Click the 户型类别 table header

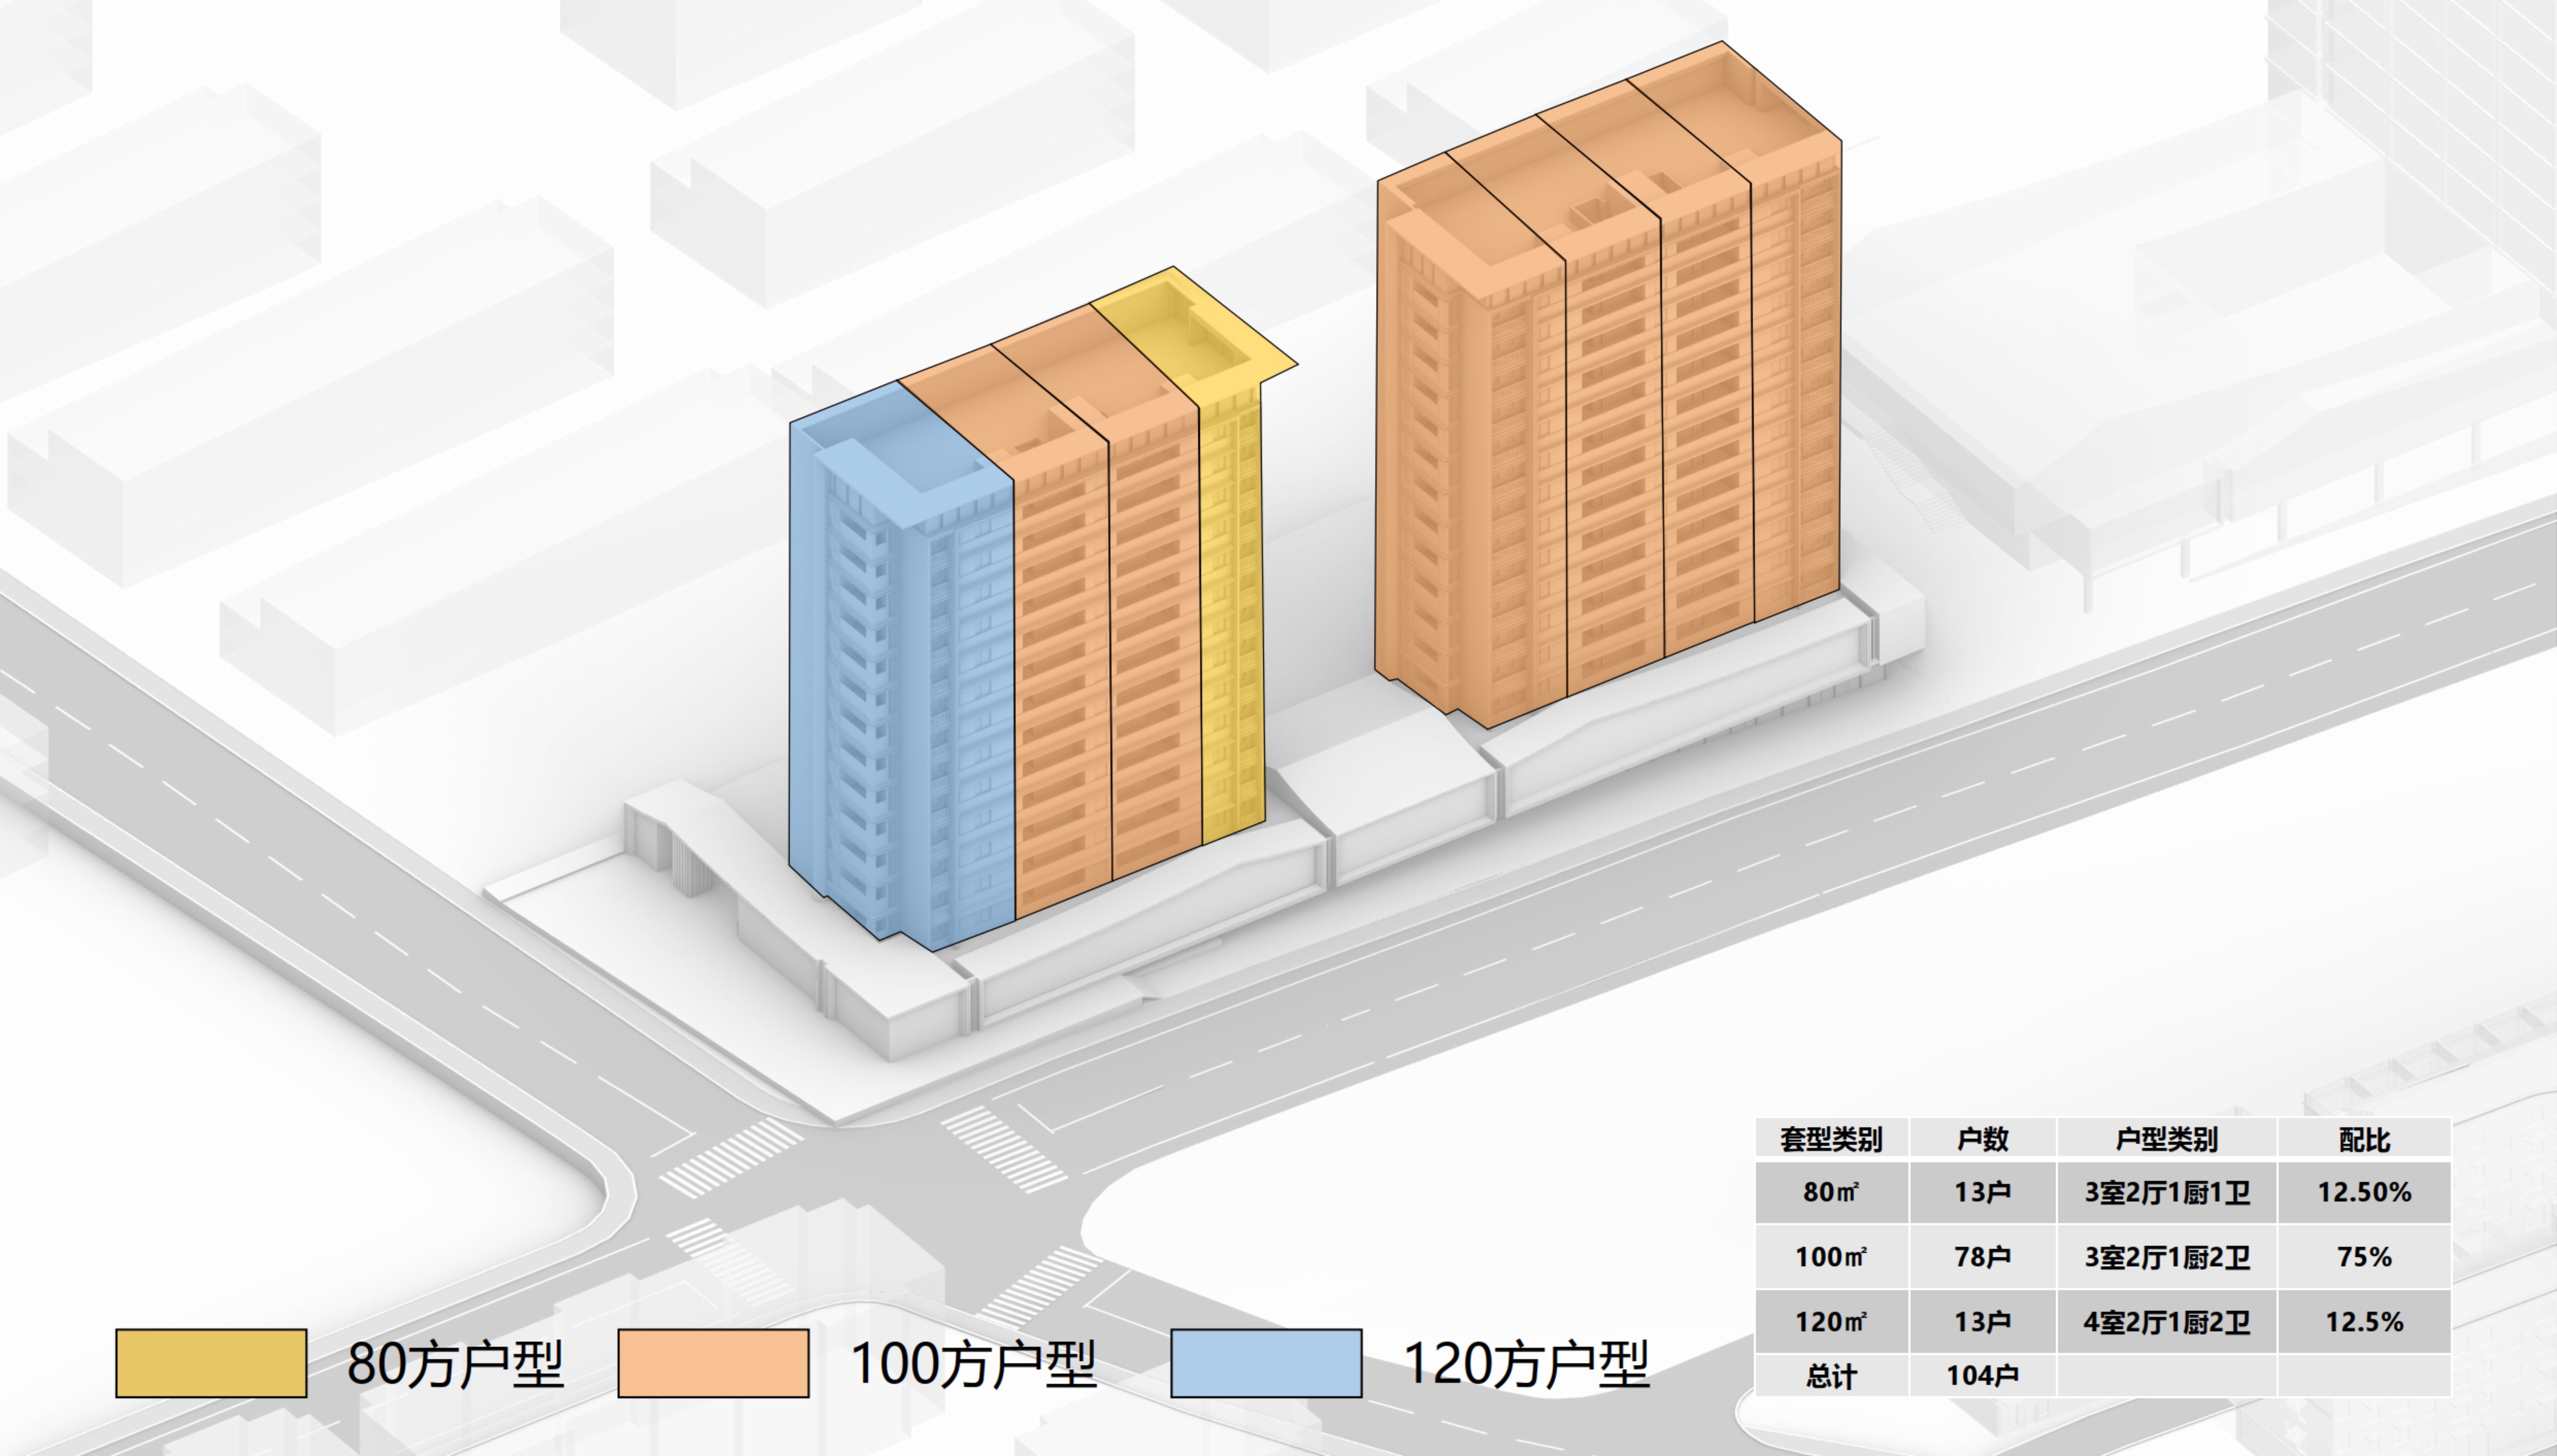tap(2167, 1139)
